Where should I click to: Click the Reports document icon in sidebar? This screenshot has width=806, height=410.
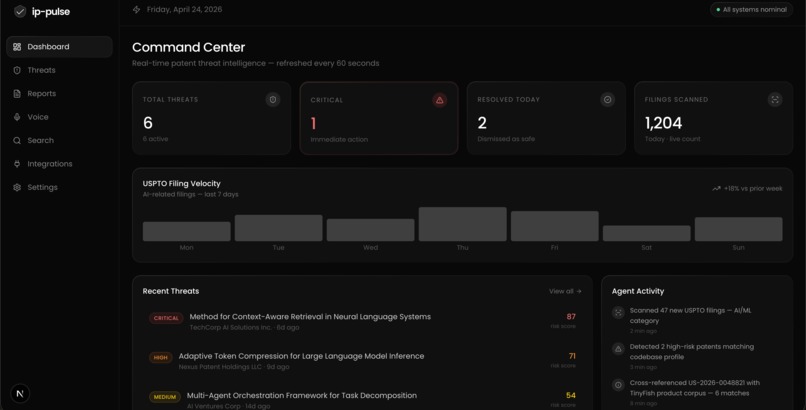pyautogui.click(x=17, y=94)
